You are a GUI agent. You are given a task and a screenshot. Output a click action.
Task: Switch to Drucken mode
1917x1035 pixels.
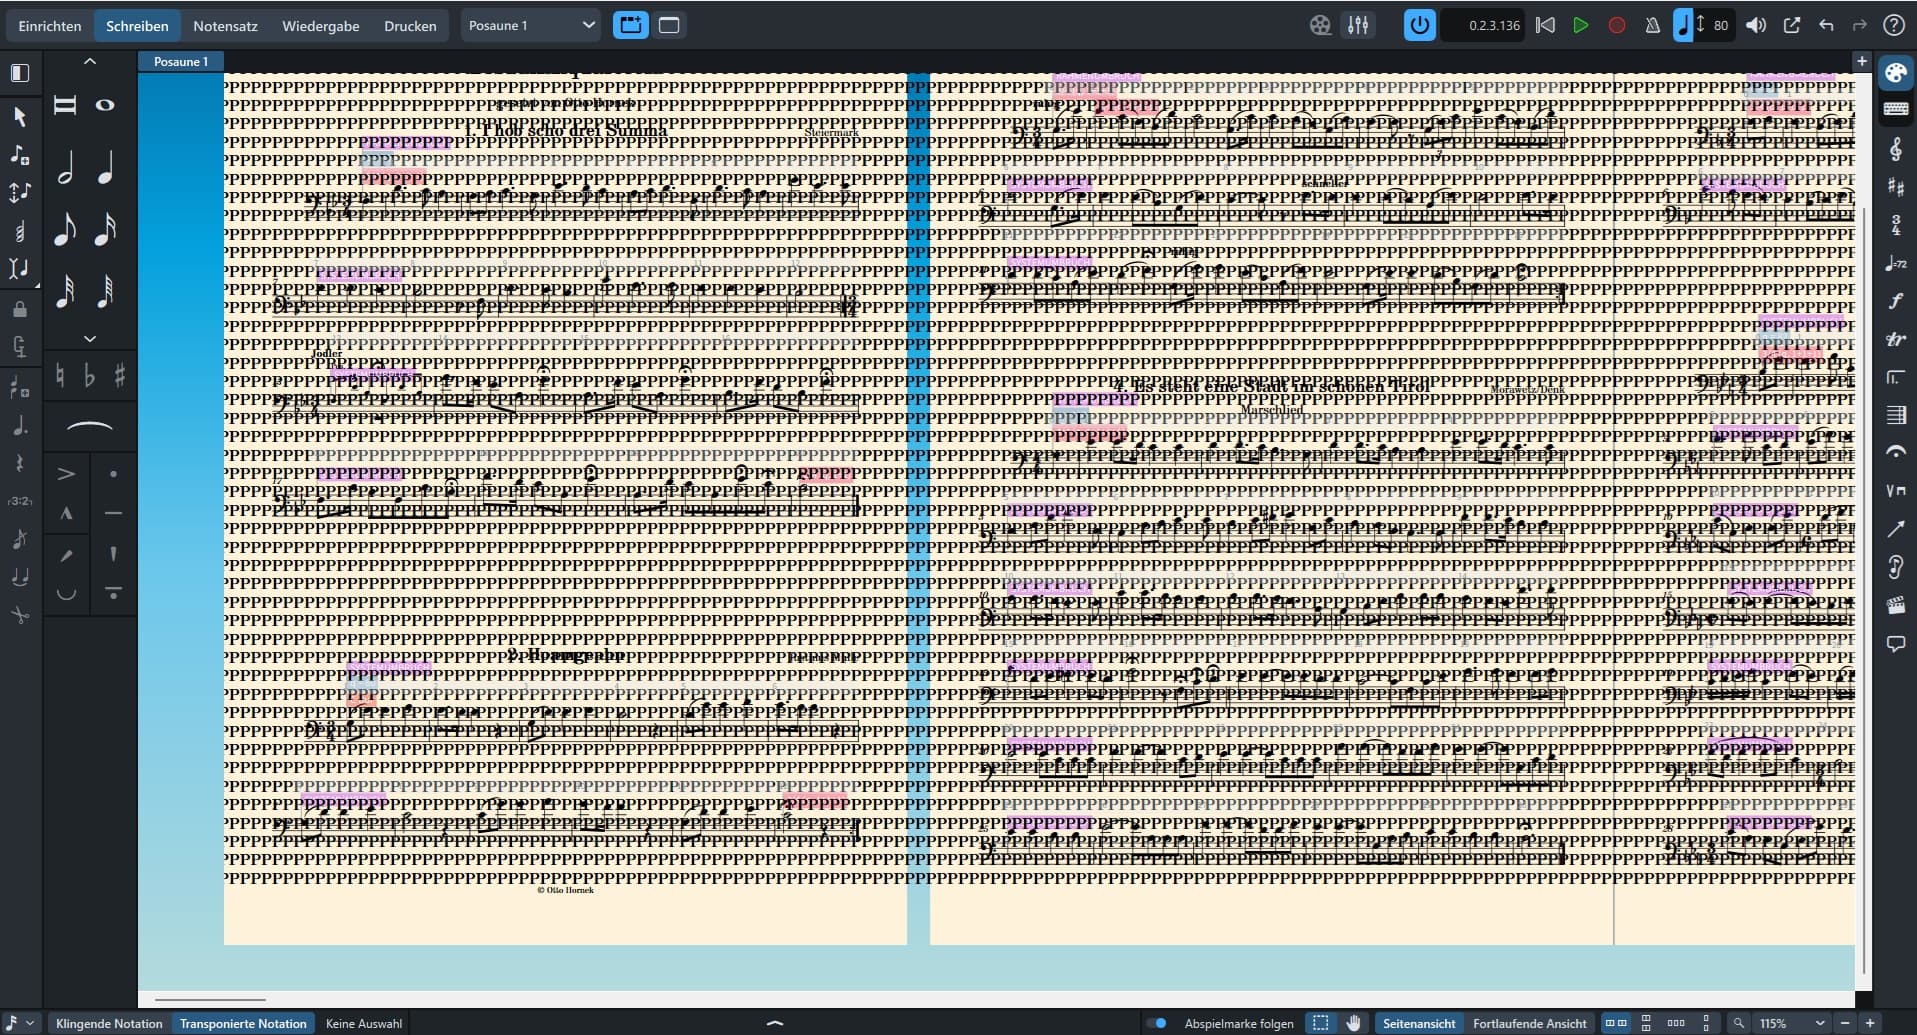click(x=410, y=26)
